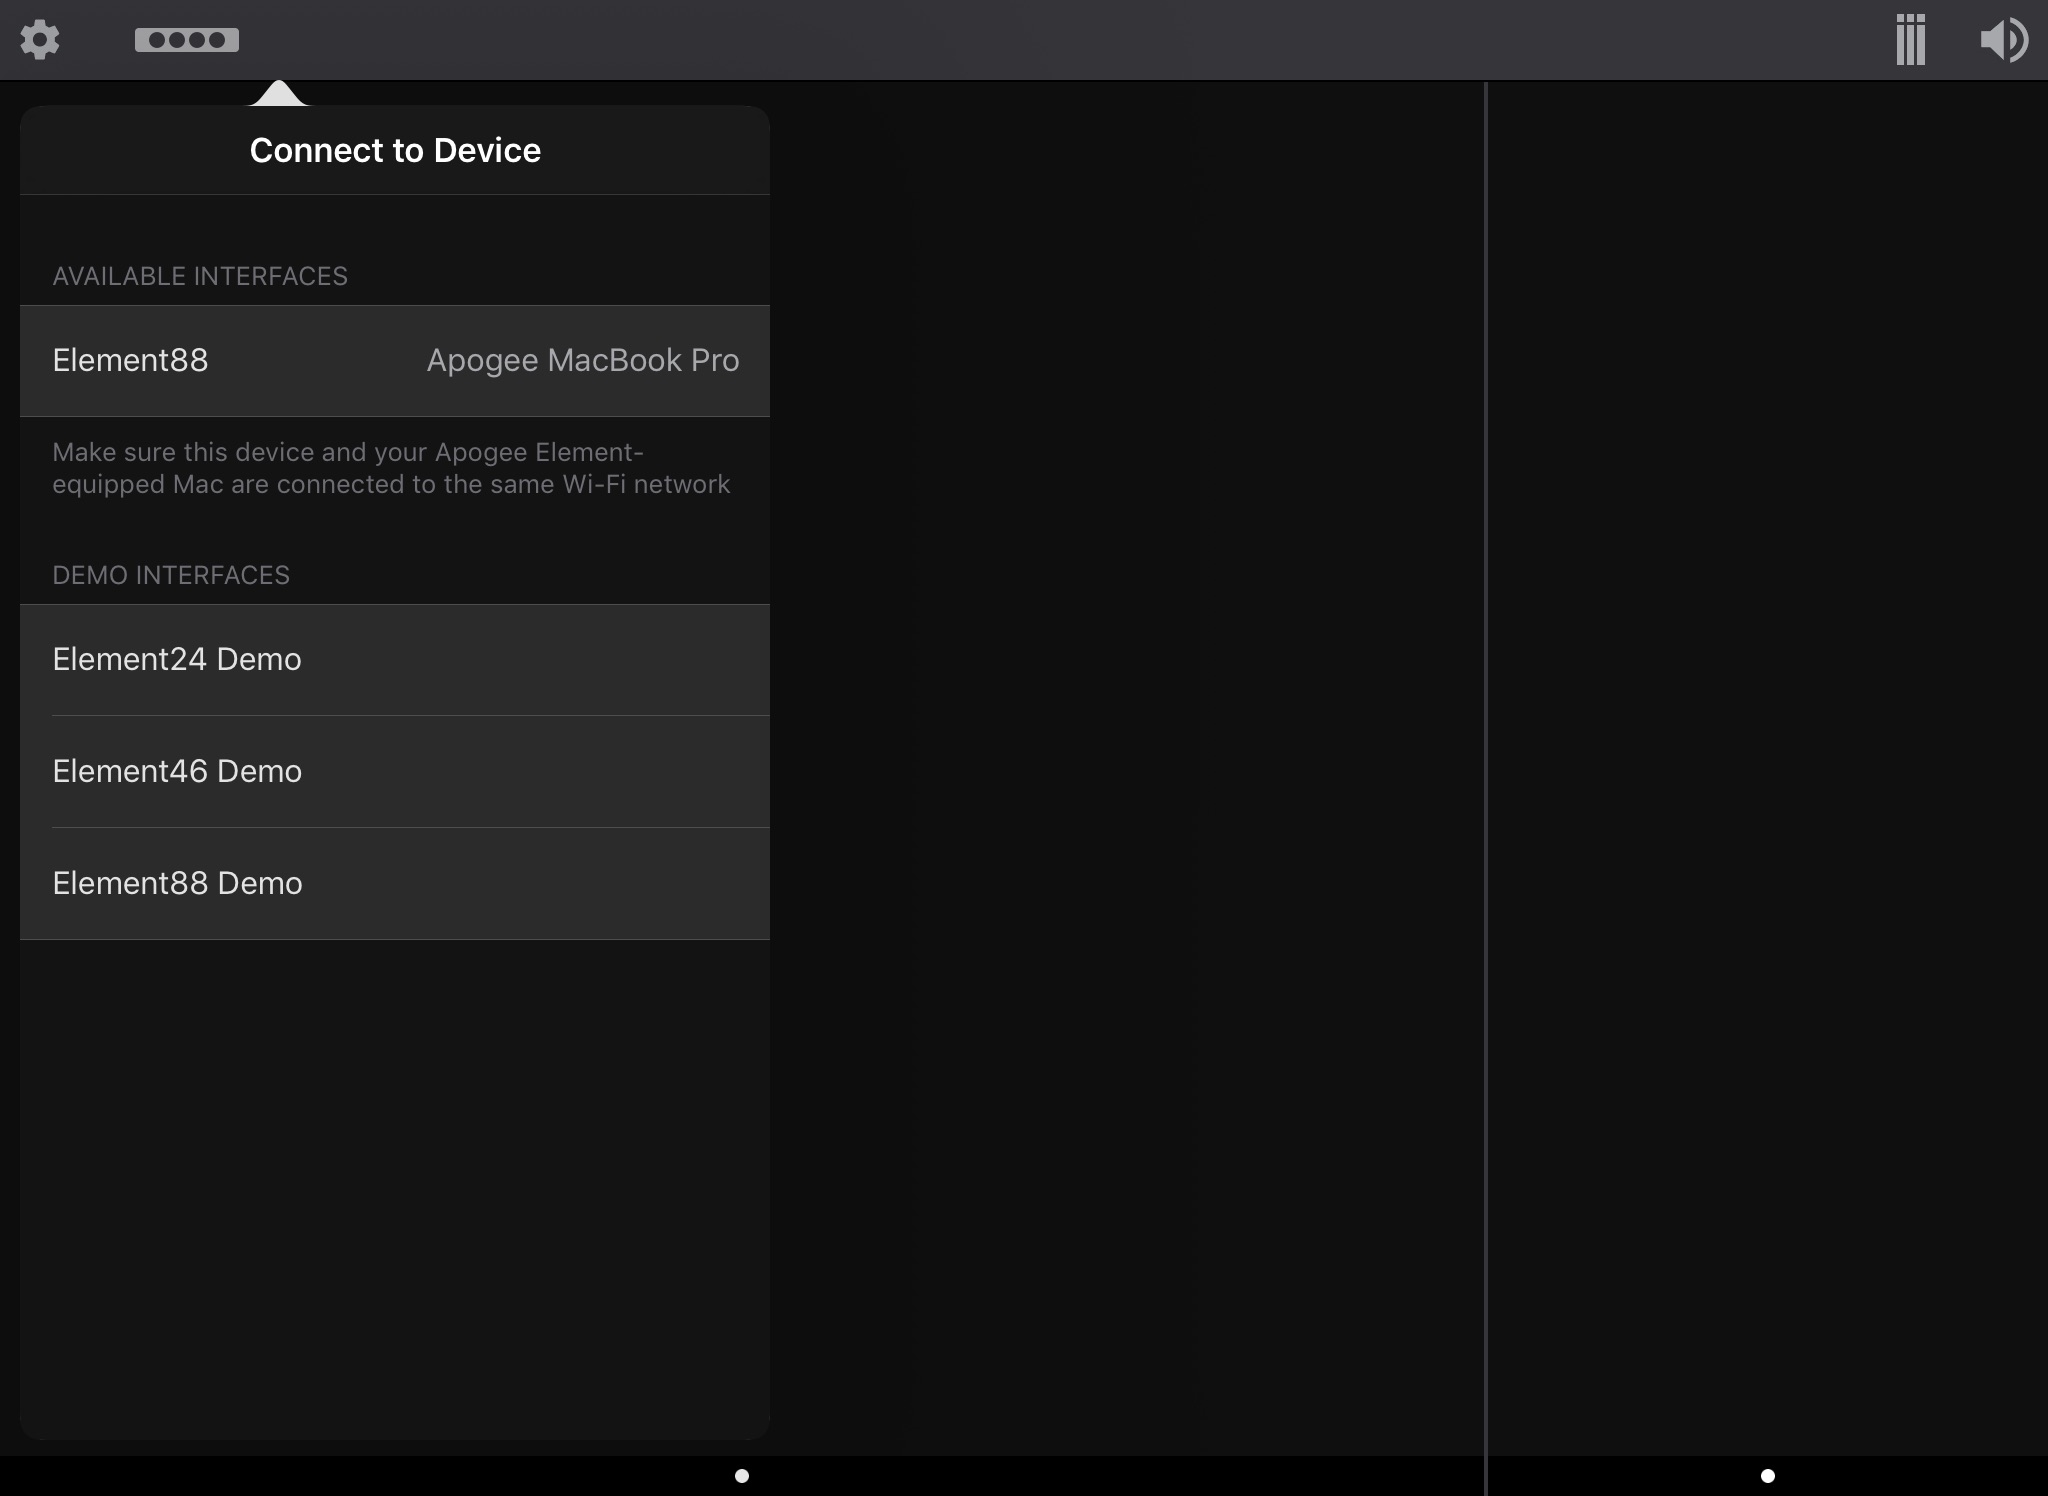The height and width of the screenshot is (1496, 2048).
Task: Select Element46 Demo interface
Action: click(177, 771)
